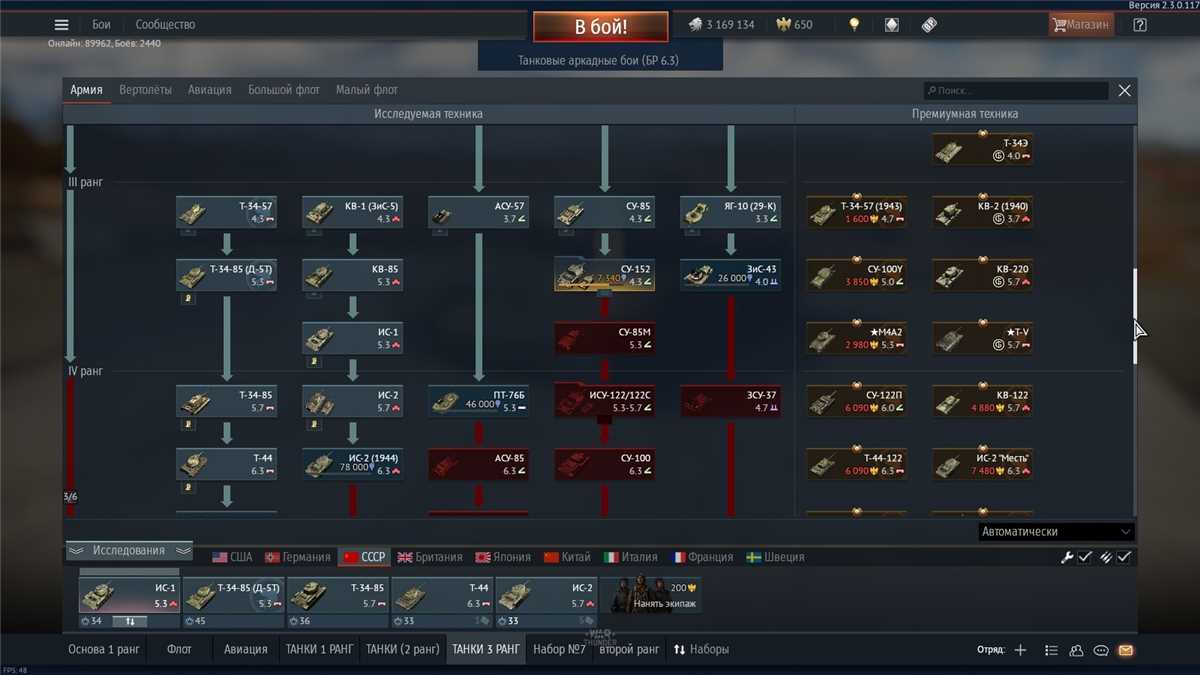Select premium СУ-100Y vehicle
1200x675 pixels.
point(857,275)
